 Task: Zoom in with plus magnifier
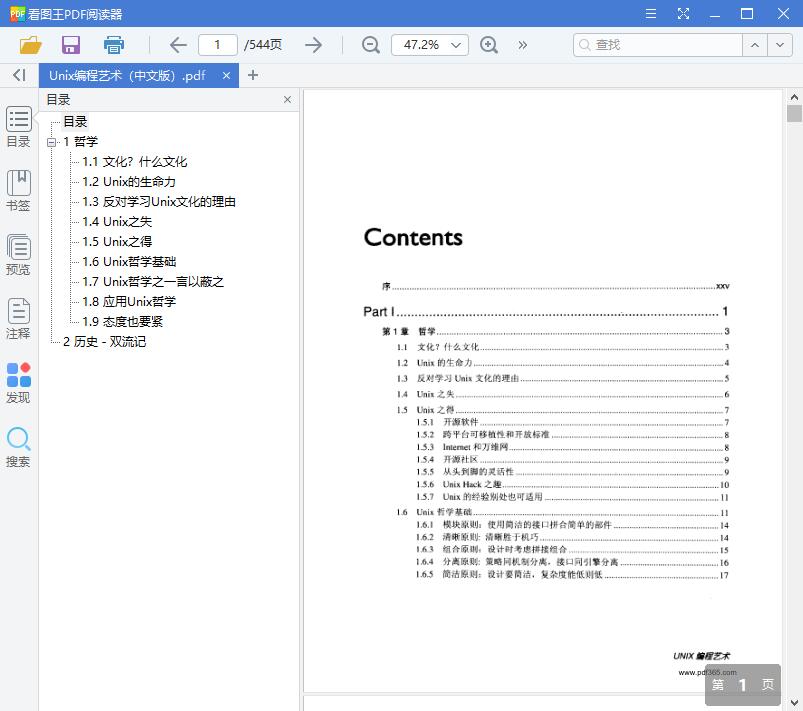(489, 45)
